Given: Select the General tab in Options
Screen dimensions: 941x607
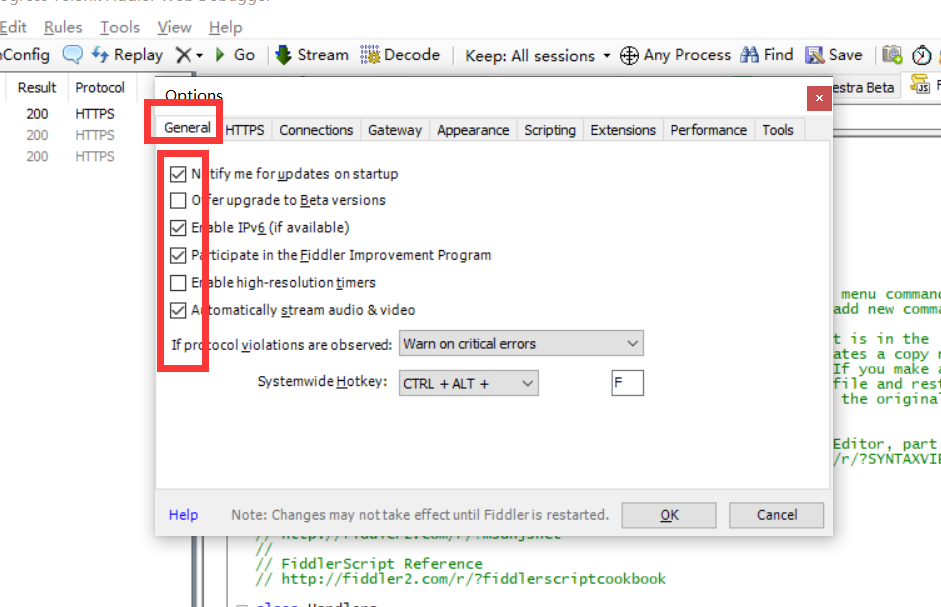Looking at the screenshot, I should [x=187, y=127].
